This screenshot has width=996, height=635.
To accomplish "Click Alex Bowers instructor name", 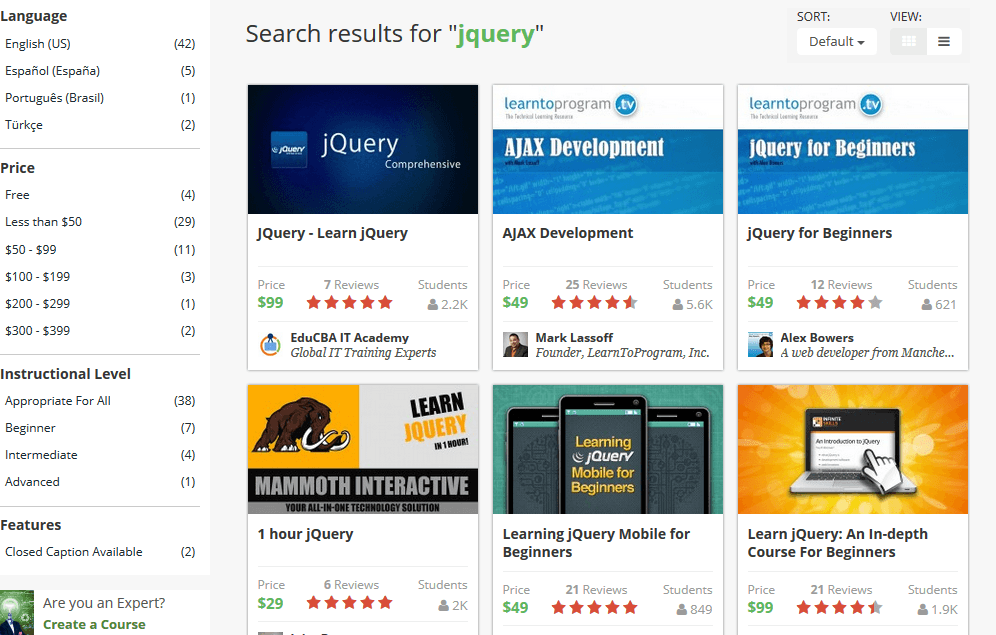I will (x=817, y=338).
